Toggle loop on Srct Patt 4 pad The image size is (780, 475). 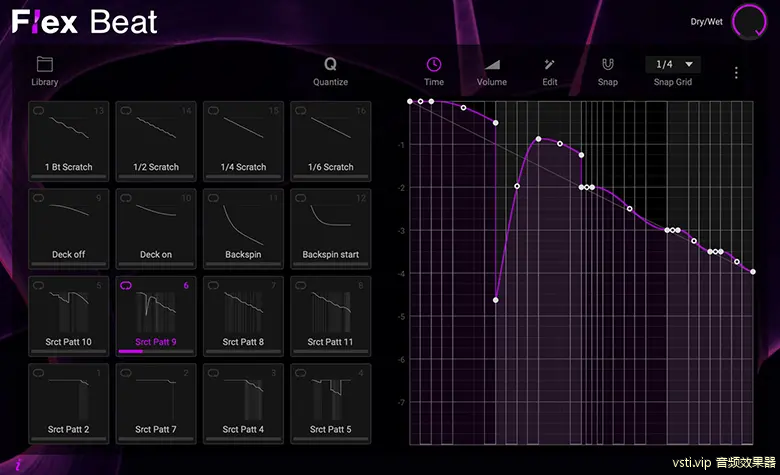coord(213,373)
